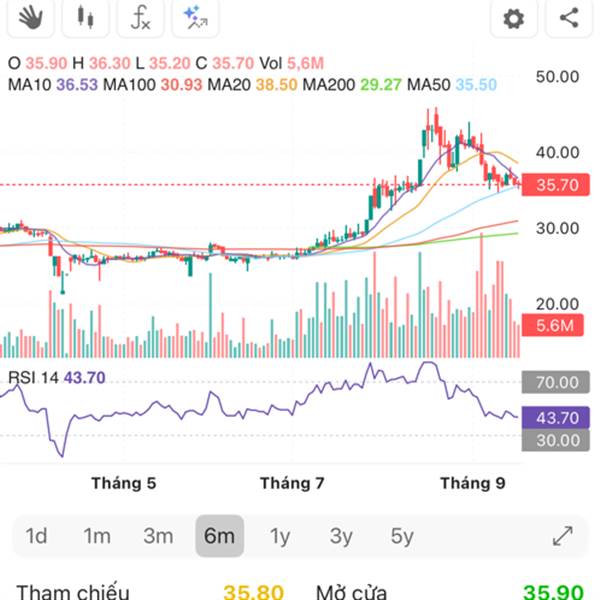Tap the MA200 29.27 indicator text

(x=352, y=85)
